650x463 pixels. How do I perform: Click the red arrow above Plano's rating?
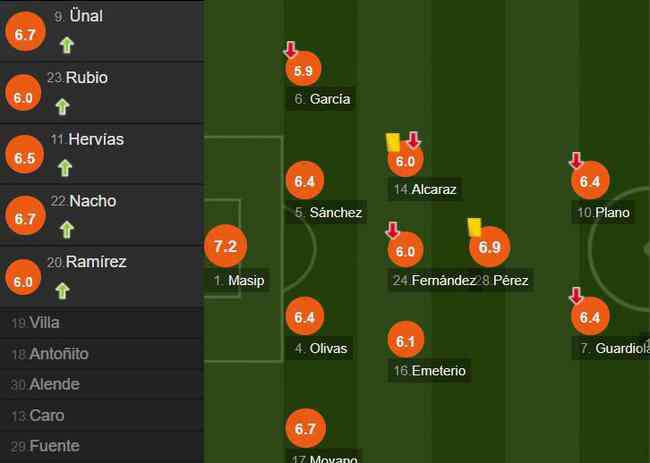point(576,160)
